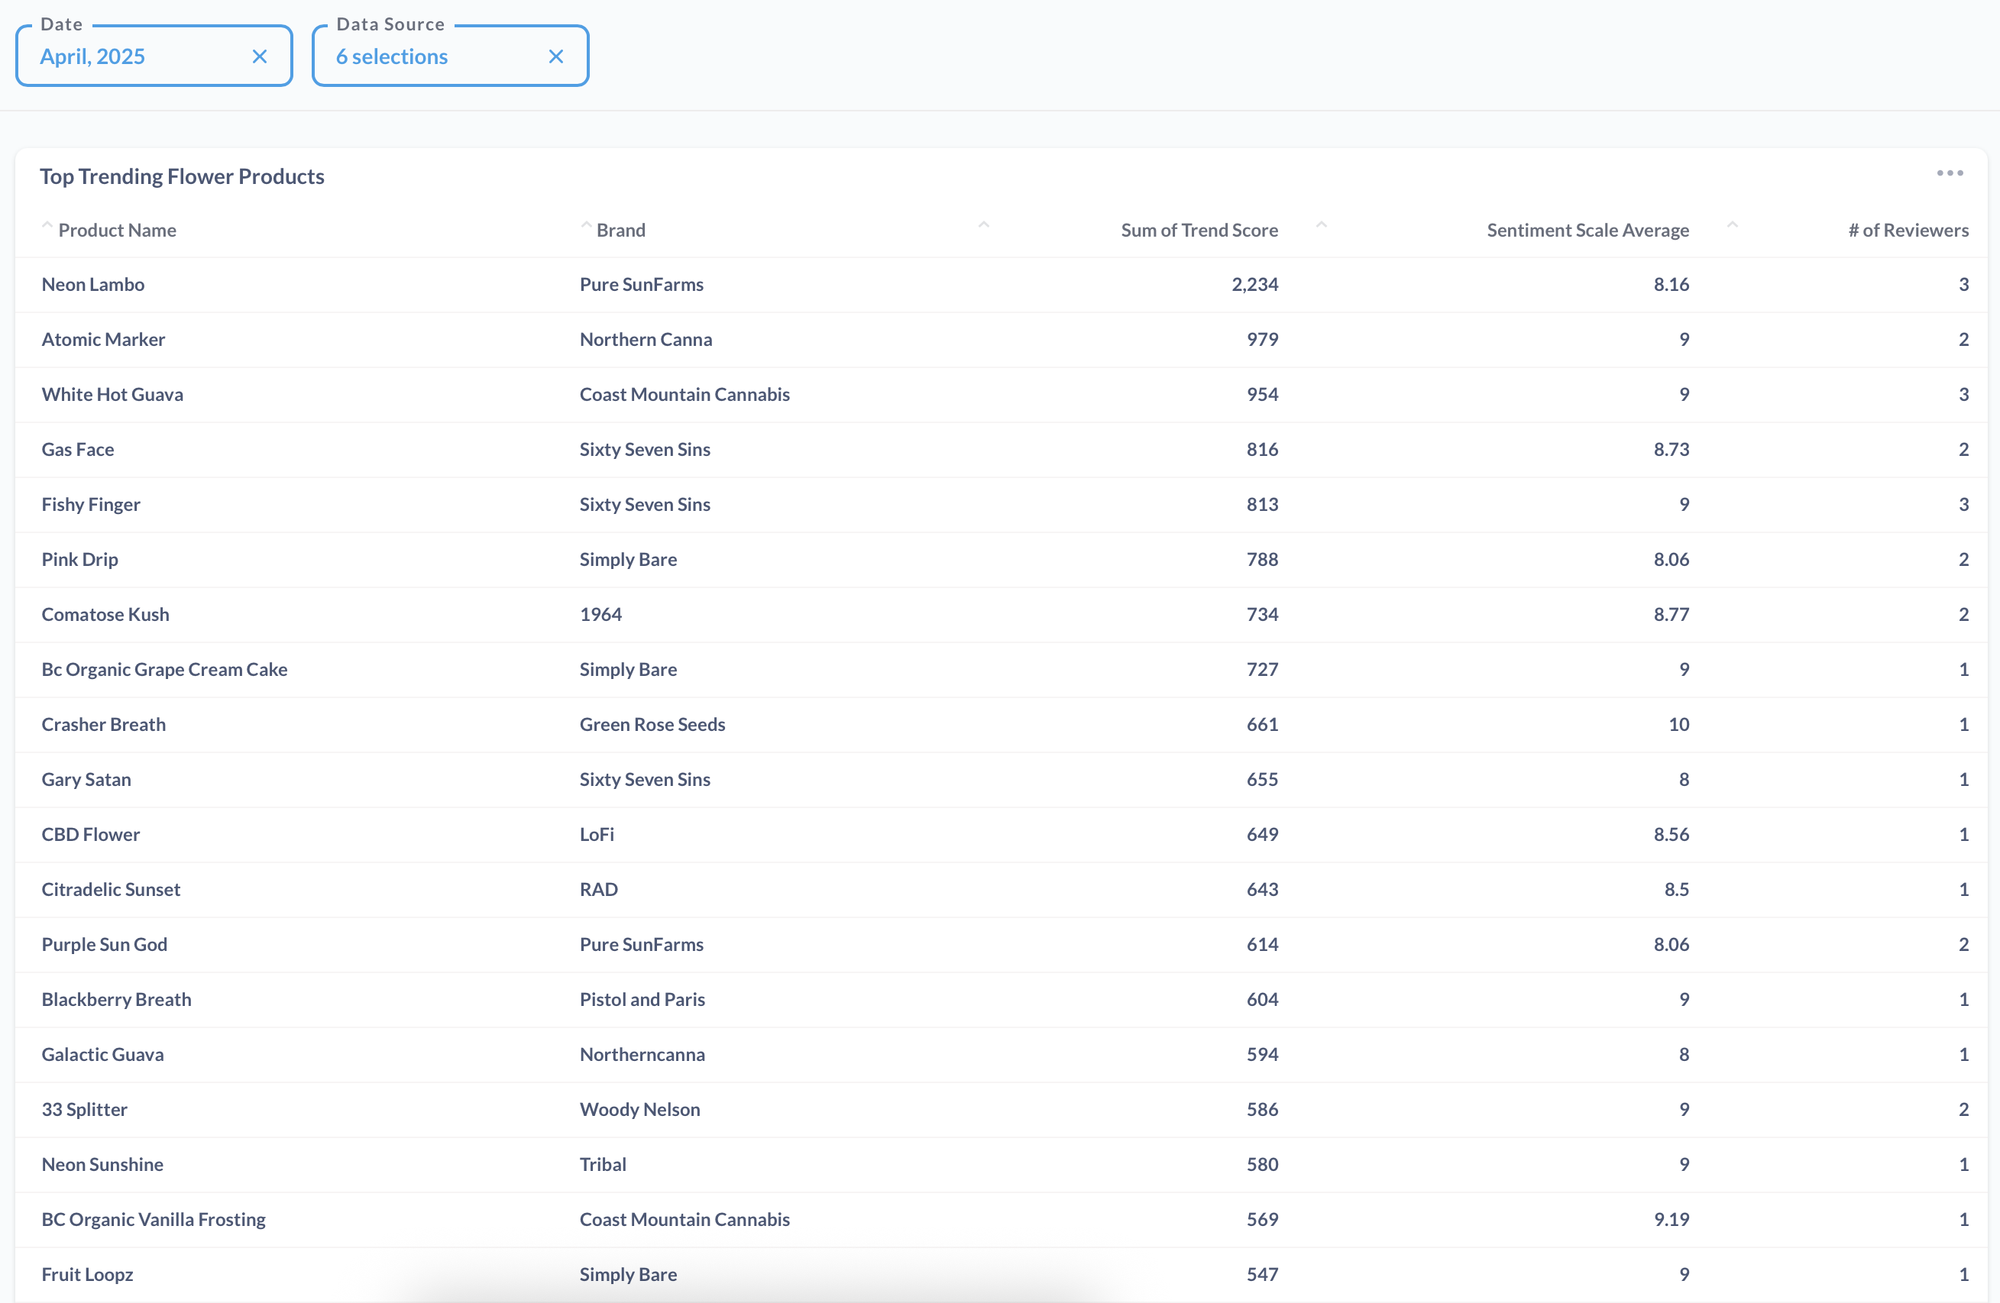The height and width of the screenshot is (1303, 2000).
Task: Select the 33 Splitter product cell
Action: pyautogui.click(x=84, y=1109)
